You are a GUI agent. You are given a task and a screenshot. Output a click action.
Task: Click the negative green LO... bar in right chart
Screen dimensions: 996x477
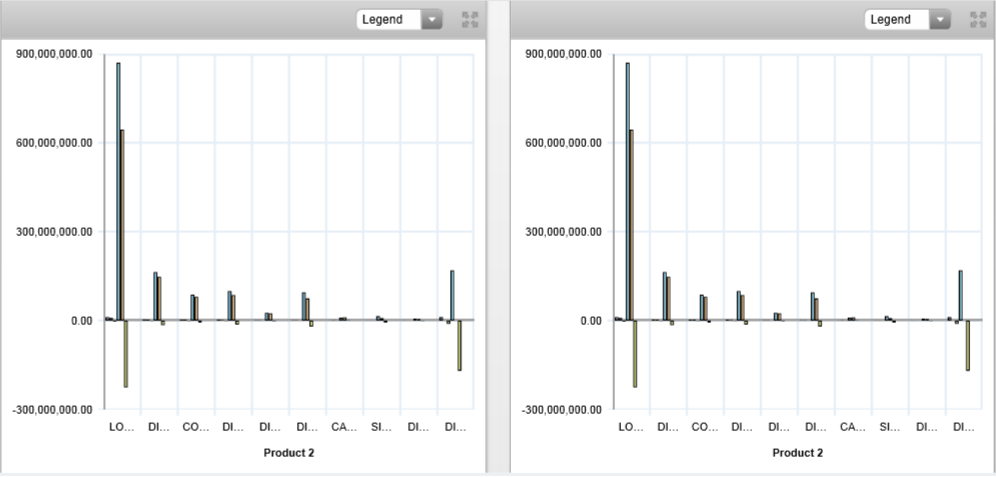click(x=635, y=353)
